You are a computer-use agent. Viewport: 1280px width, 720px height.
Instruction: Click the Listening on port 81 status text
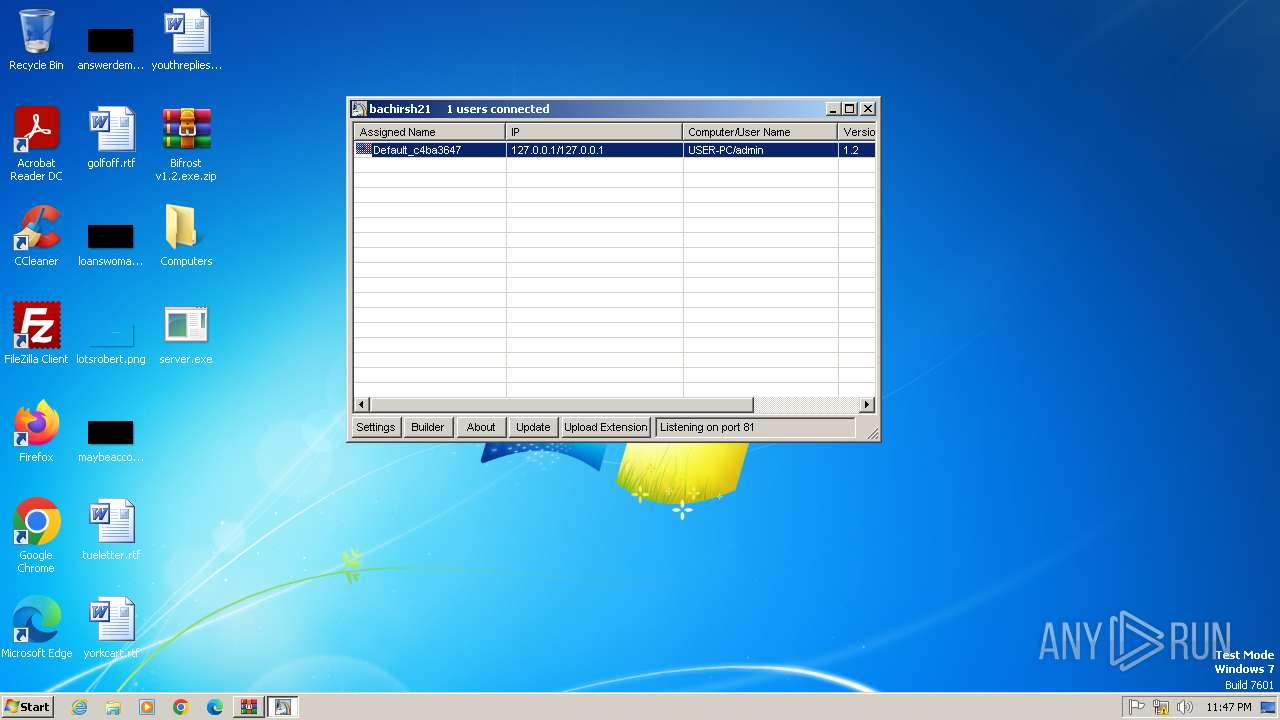pos(707,427)
